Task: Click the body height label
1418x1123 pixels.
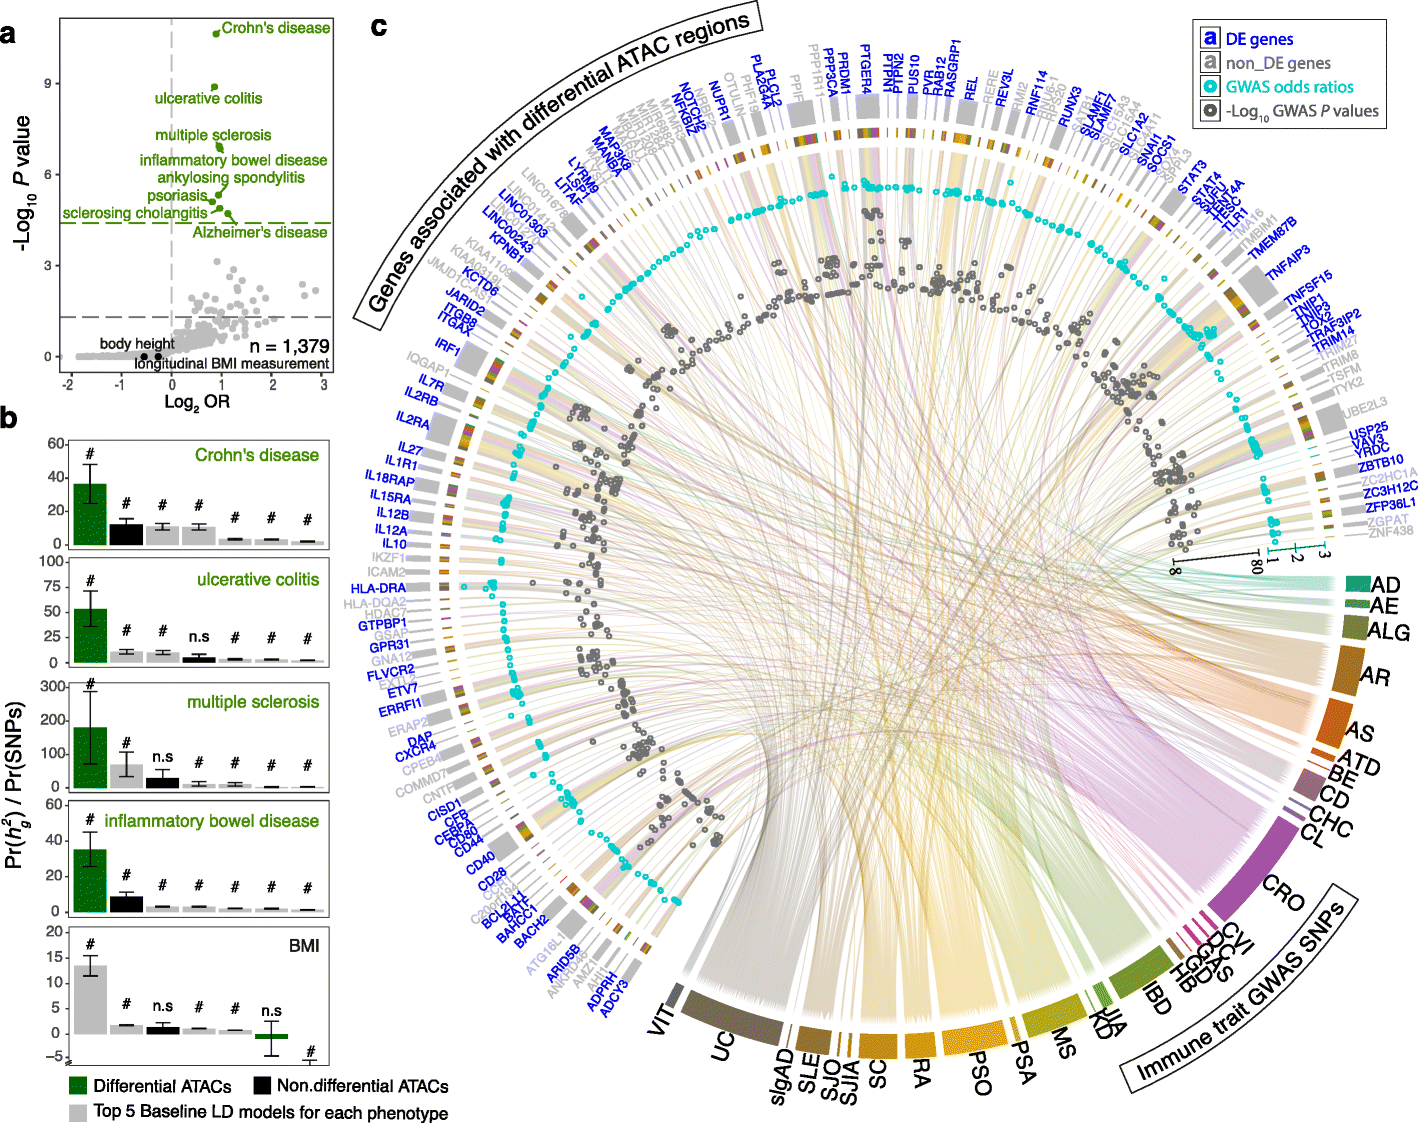Action: click(x=137, y=343)
